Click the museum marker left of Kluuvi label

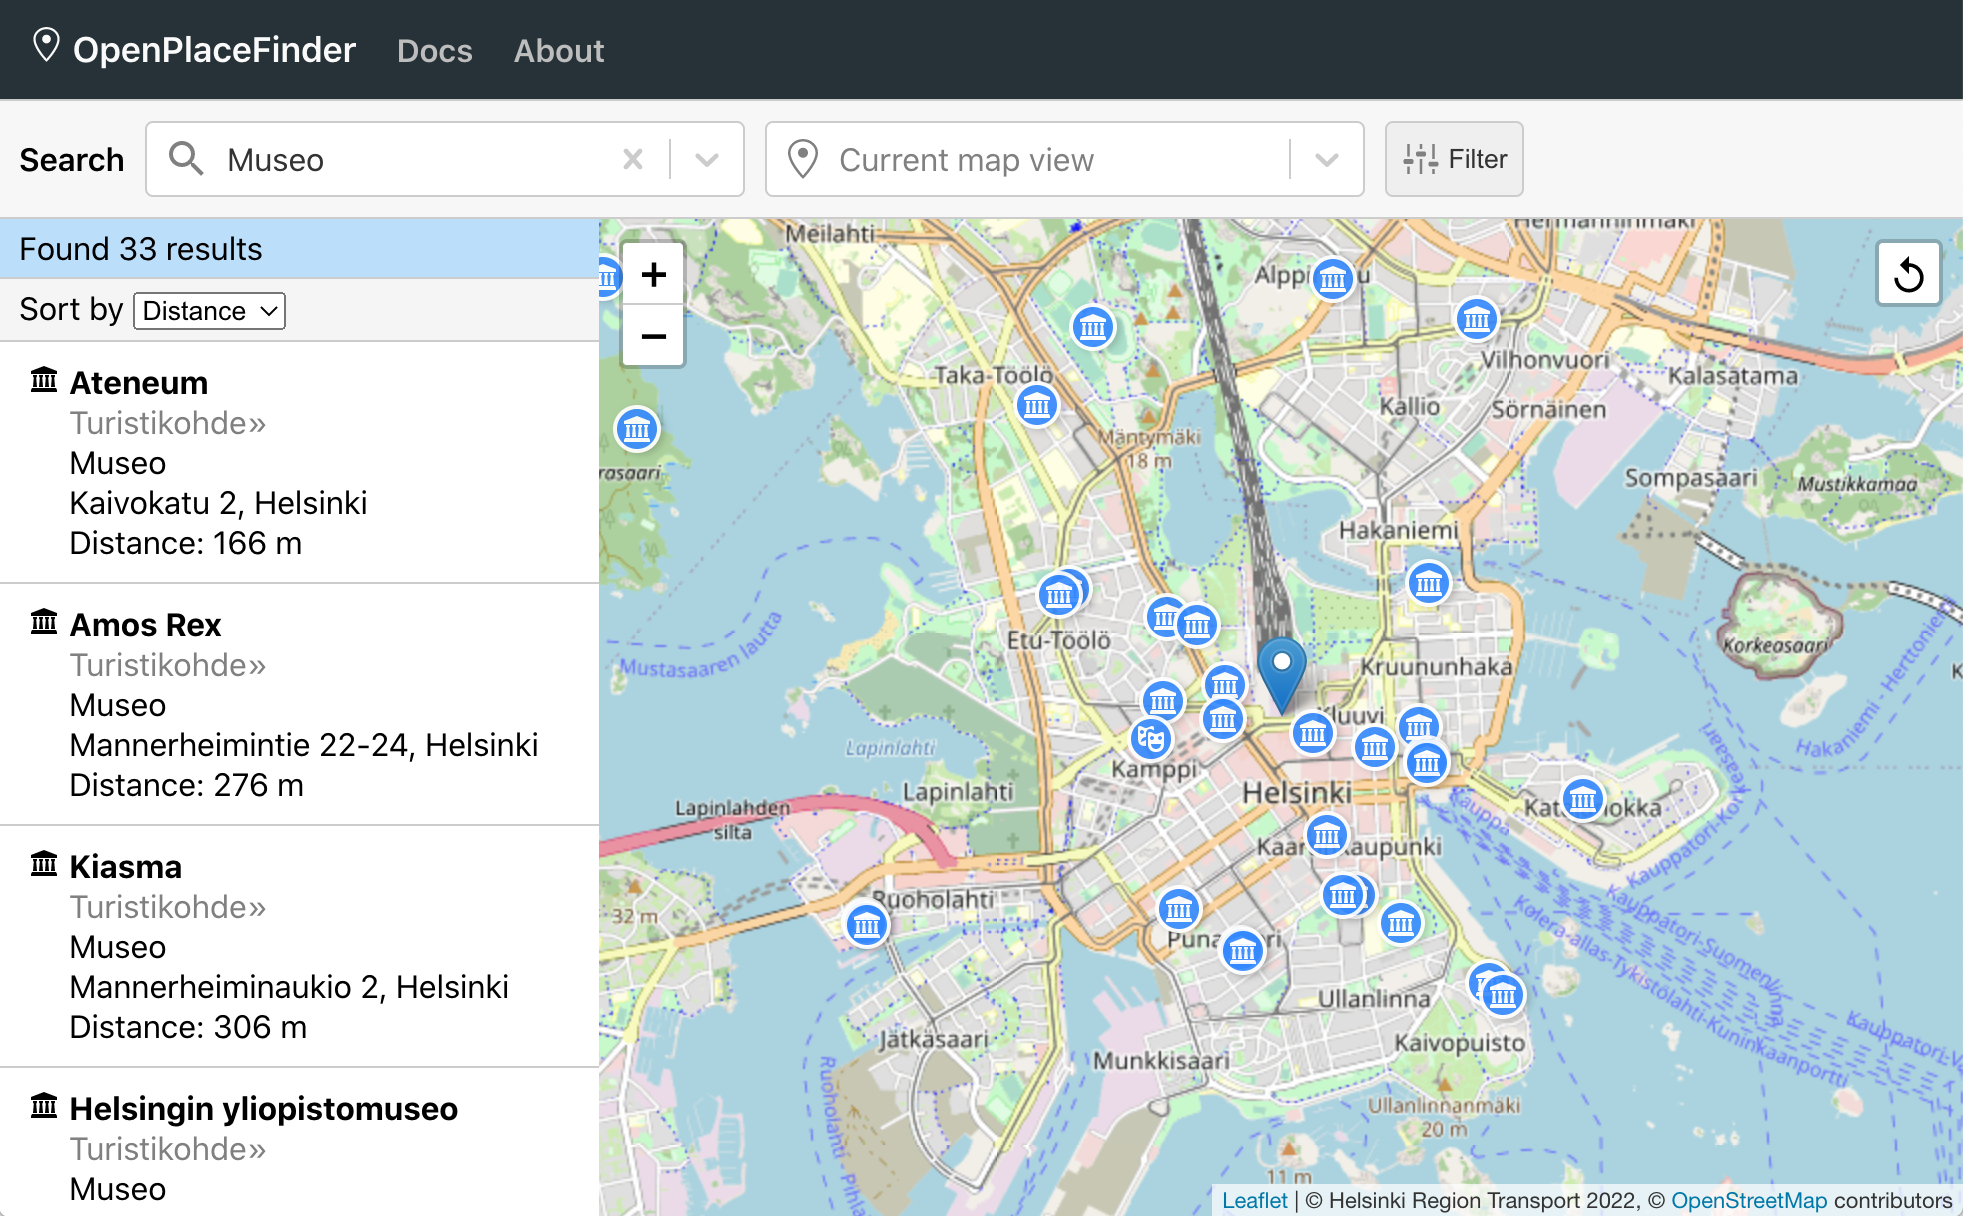pyautogui.click(x=1313, y=734)
